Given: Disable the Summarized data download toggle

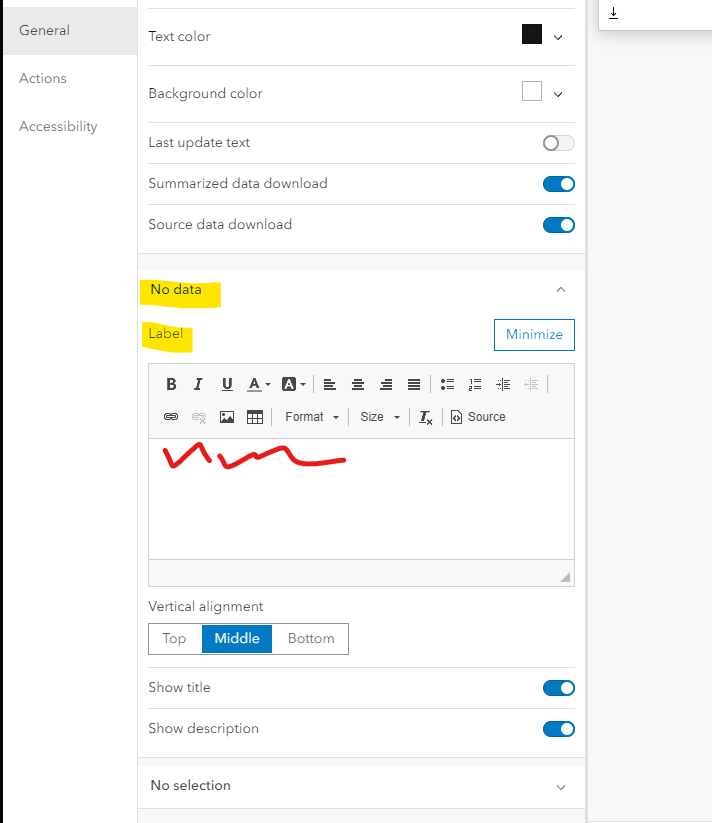Looking at the screenshot, I should [x=558, y=184].
